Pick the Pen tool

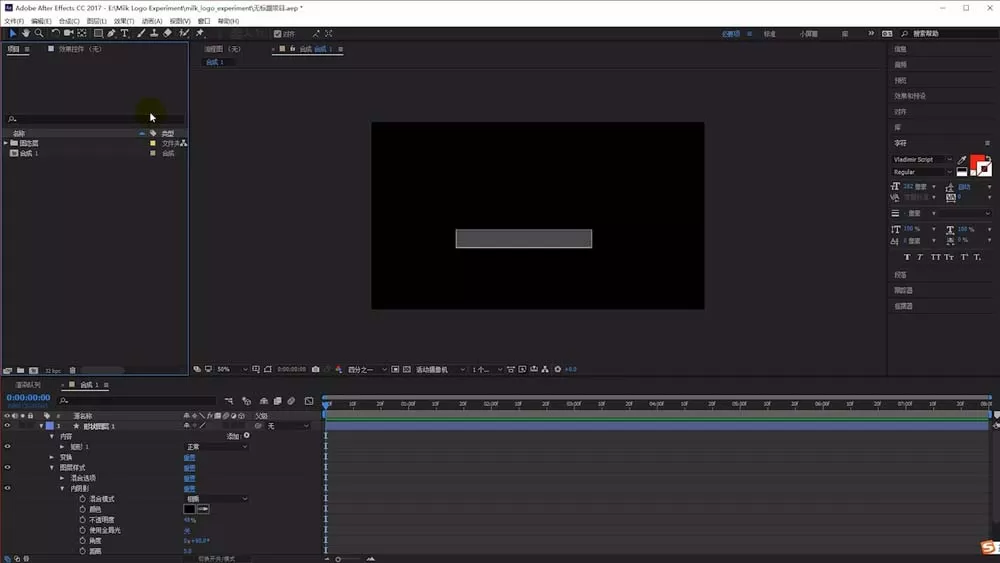tap(112, 33)
